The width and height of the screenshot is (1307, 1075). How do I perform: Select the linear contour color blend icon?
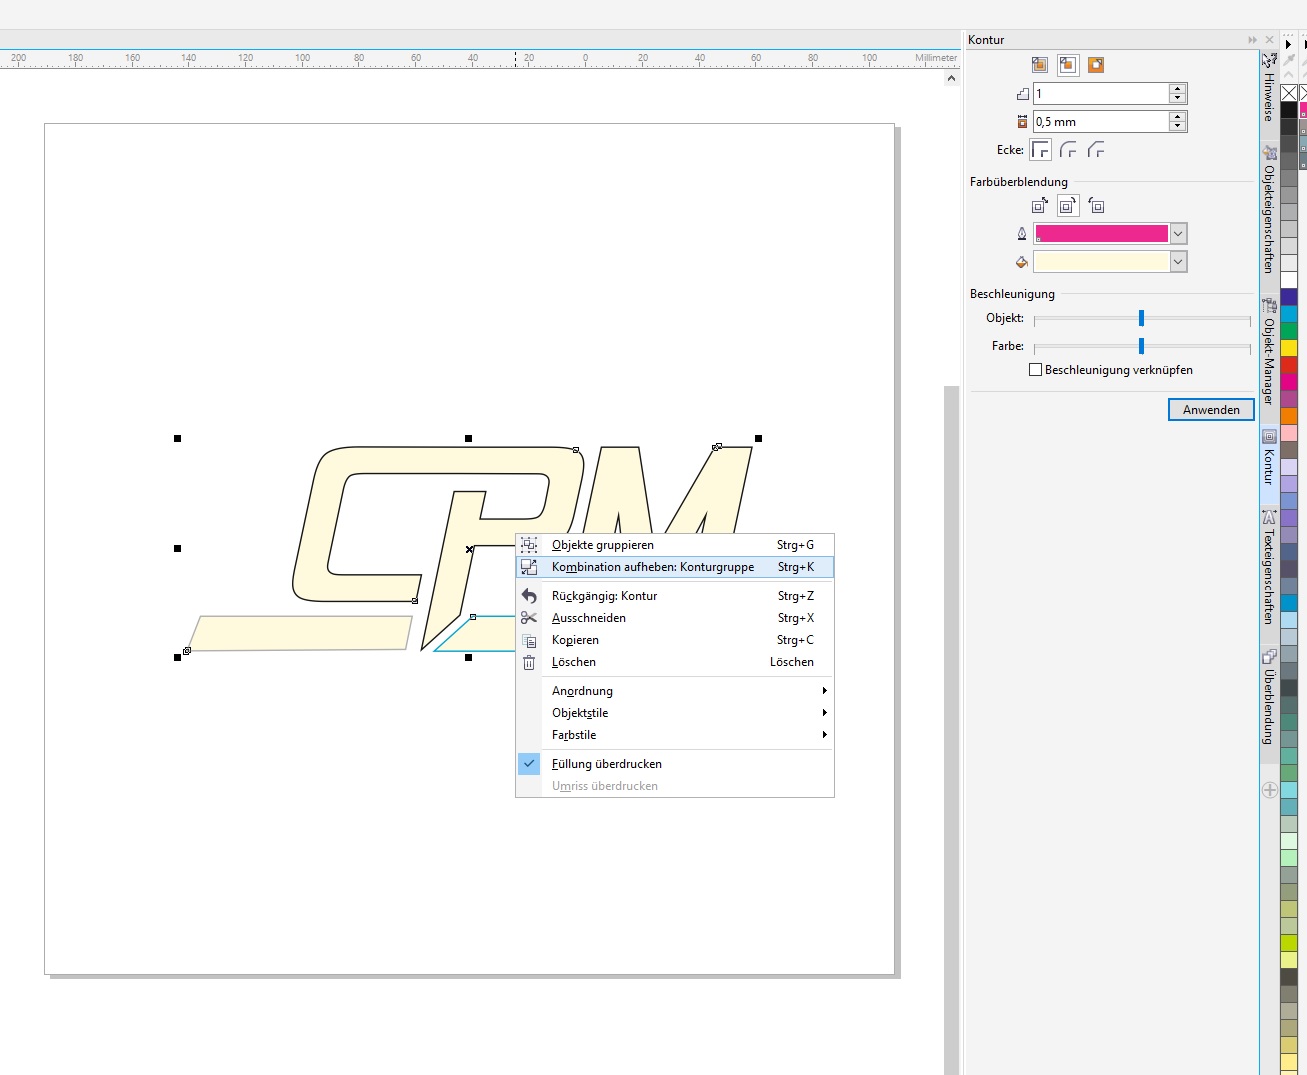pyautogui.click(x=1040, y=206)
